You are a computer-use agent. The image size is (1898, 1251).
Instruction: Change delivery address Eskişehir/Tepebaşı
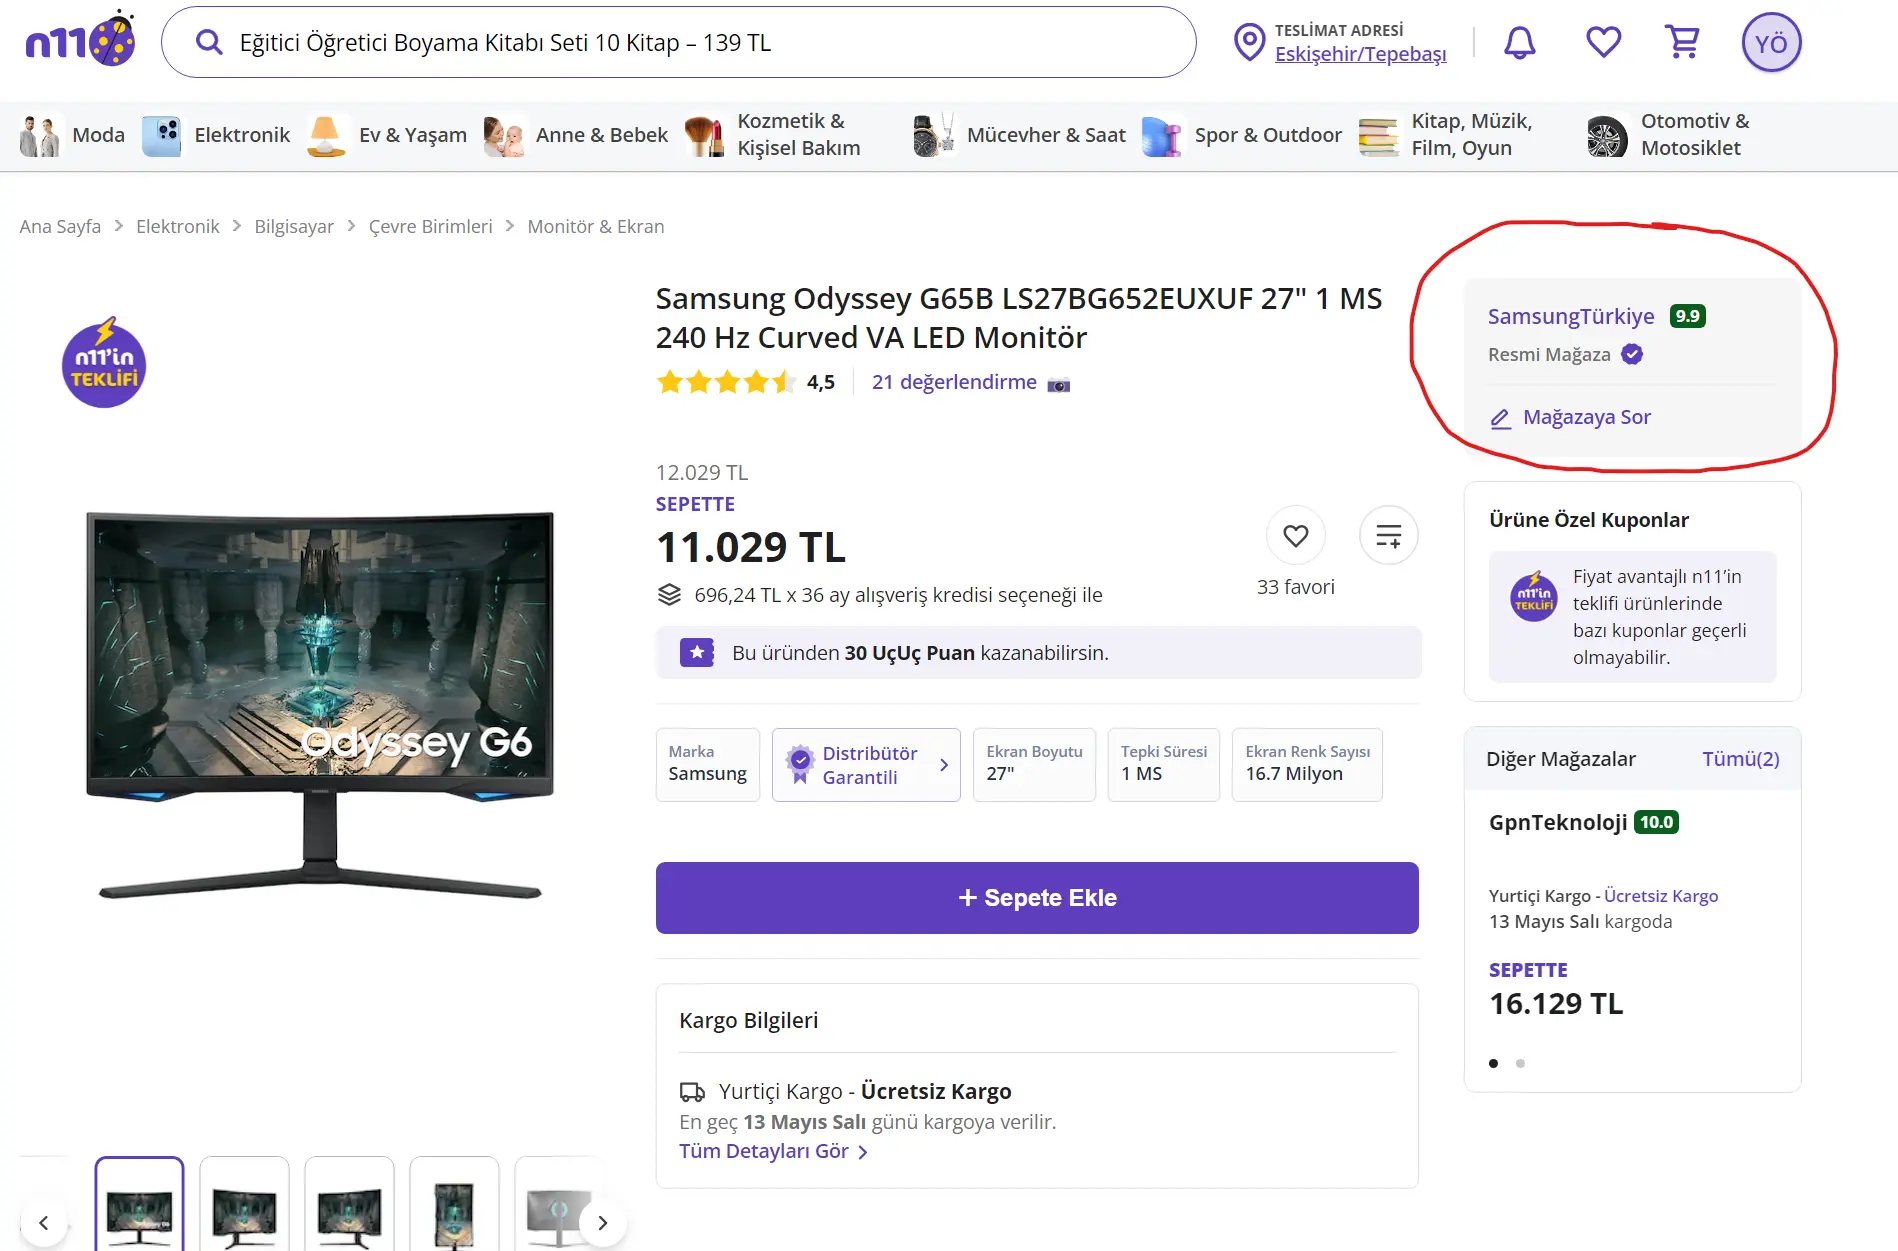coord(1360,54)
